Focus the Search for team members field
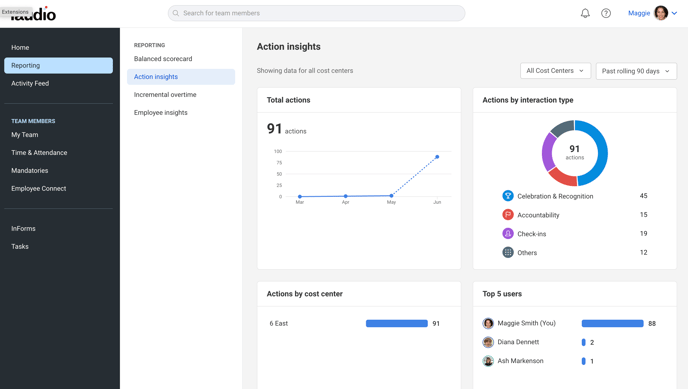Image resolution: width=688 pixels, height=389 pixels. (316, 13)
